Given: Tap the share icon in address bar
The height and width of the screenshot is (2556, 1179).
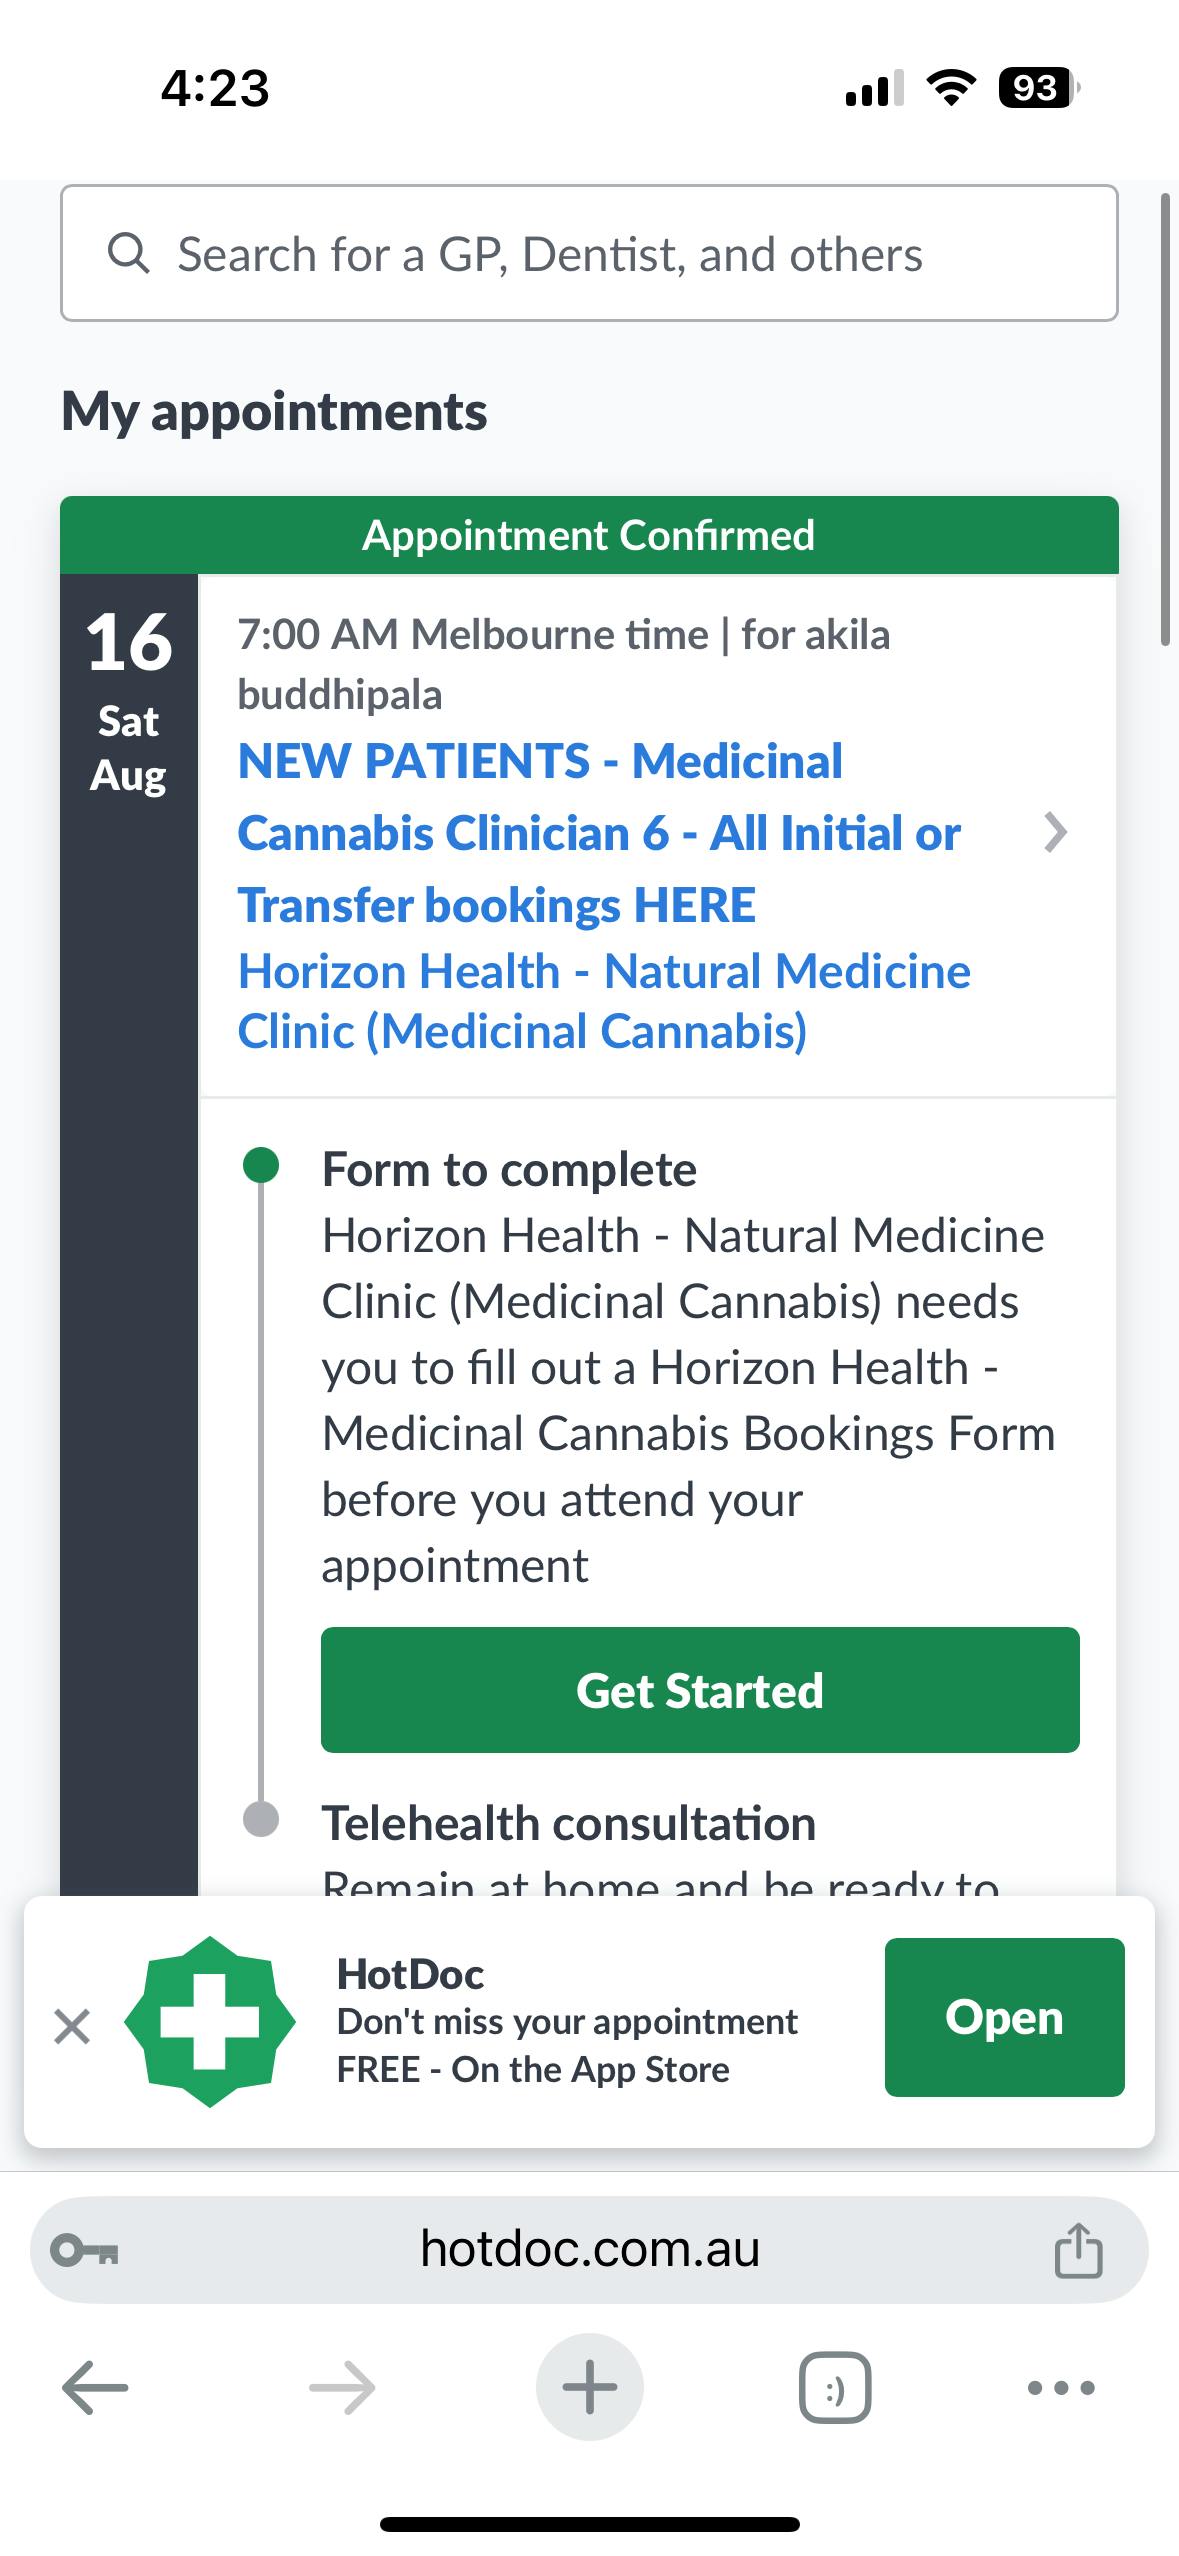Looking at the screenshot, I should [x=1078, y=2250].
